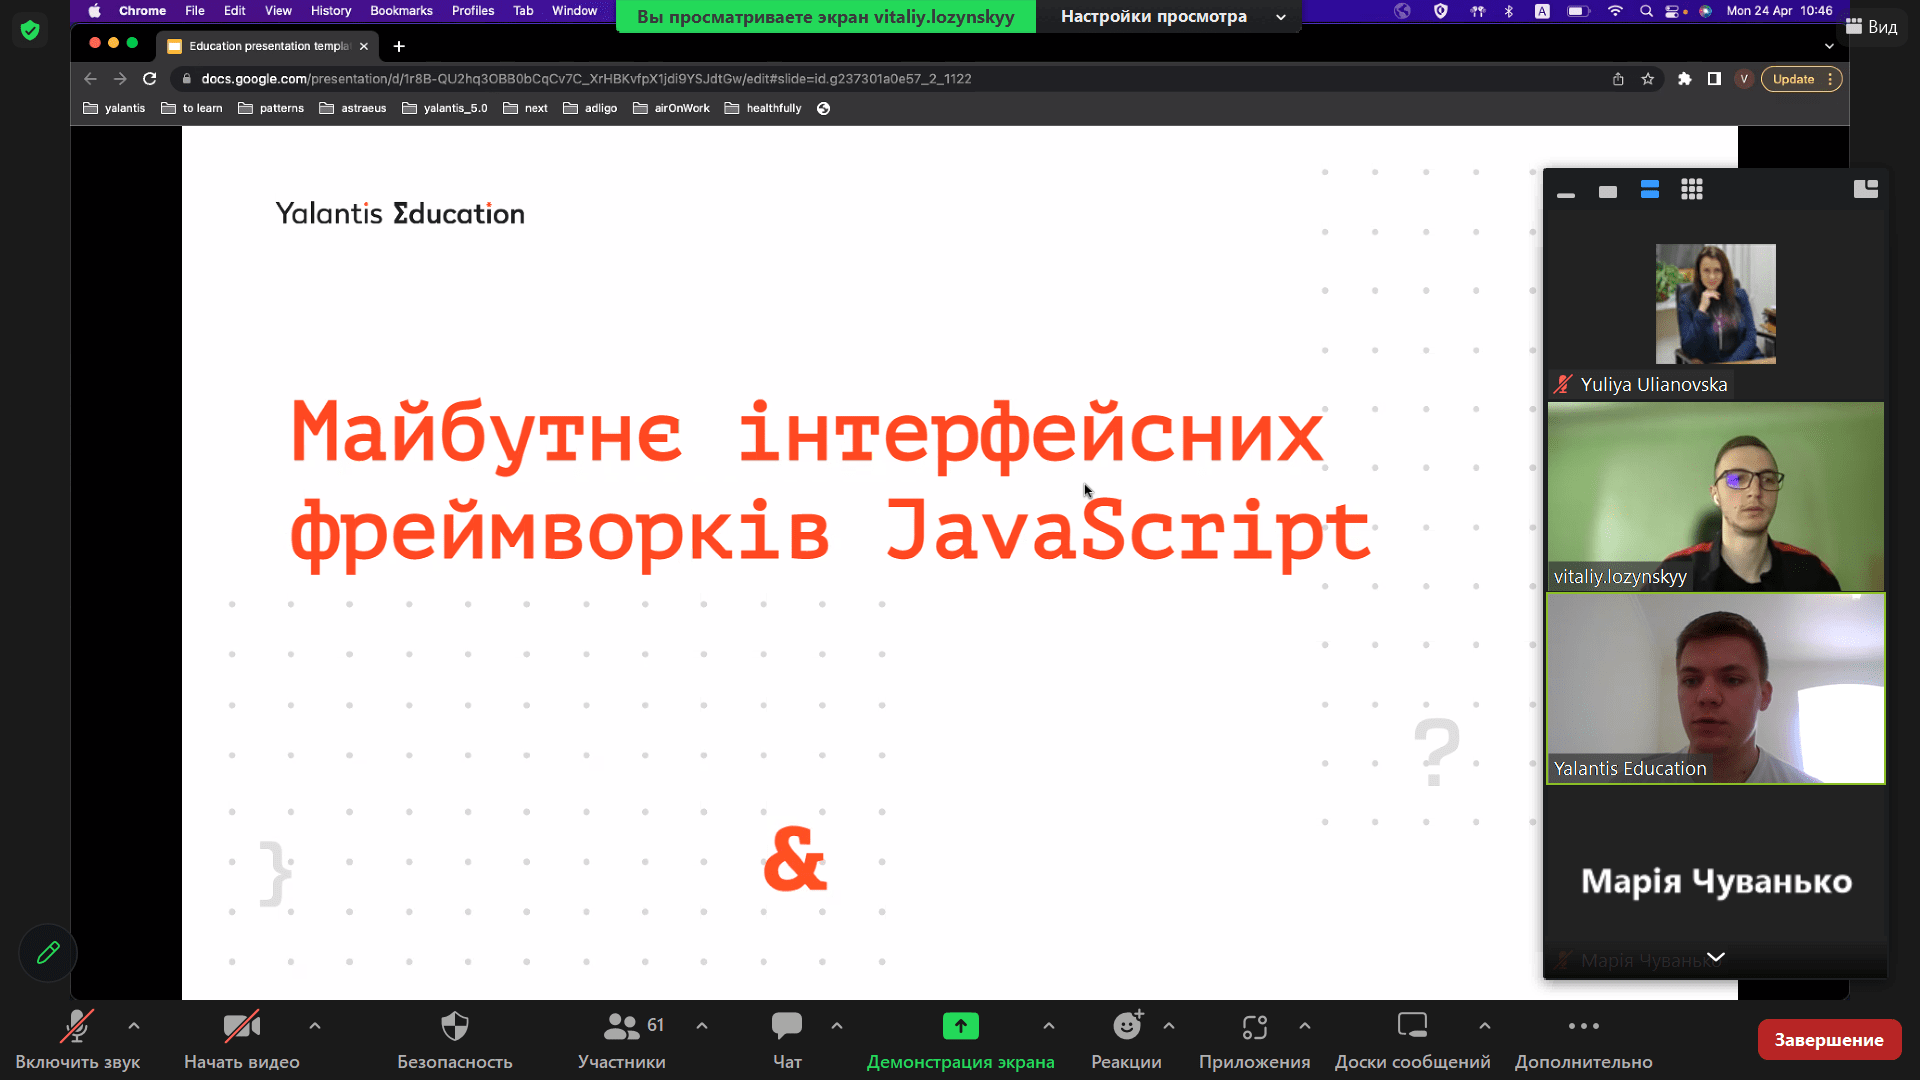Click the Chrome address bar URL

coord(586,79)
